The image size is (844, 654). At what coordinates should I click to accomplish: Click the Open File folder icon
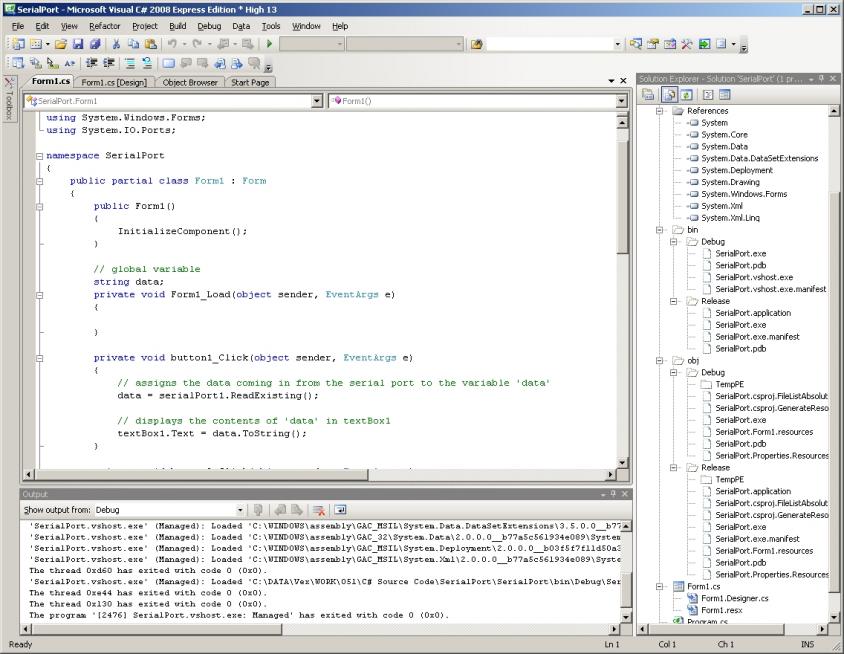click(63, 45)
